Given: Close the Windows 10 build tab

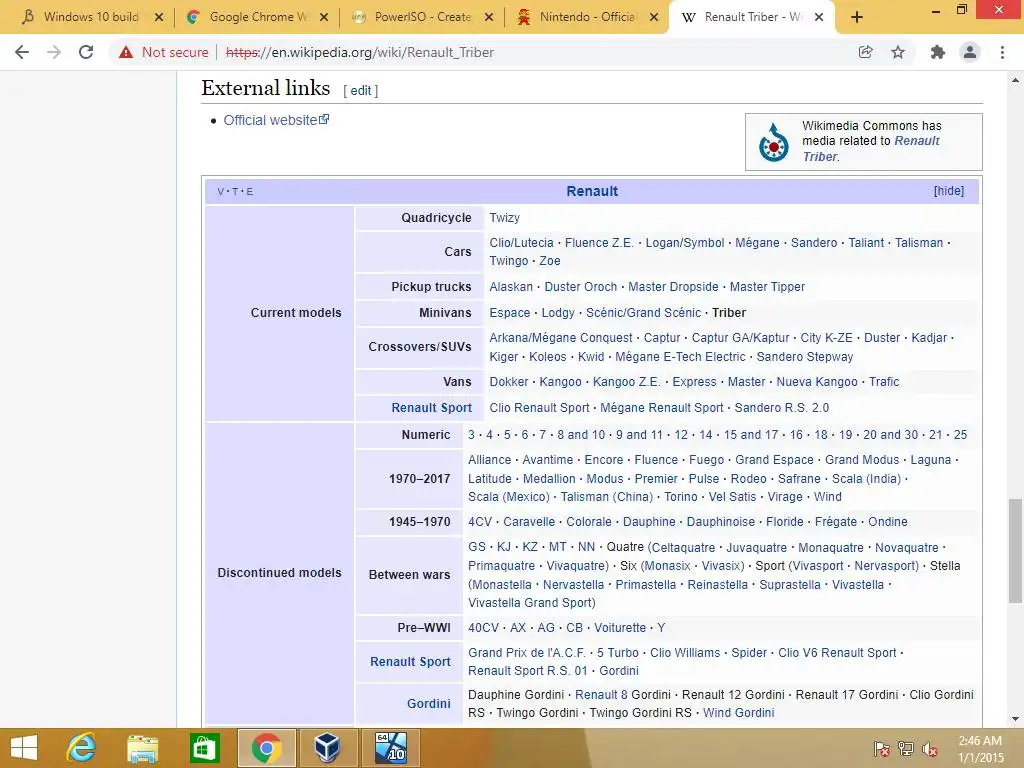Looking at the screenshot, I should tap(159, 18).
